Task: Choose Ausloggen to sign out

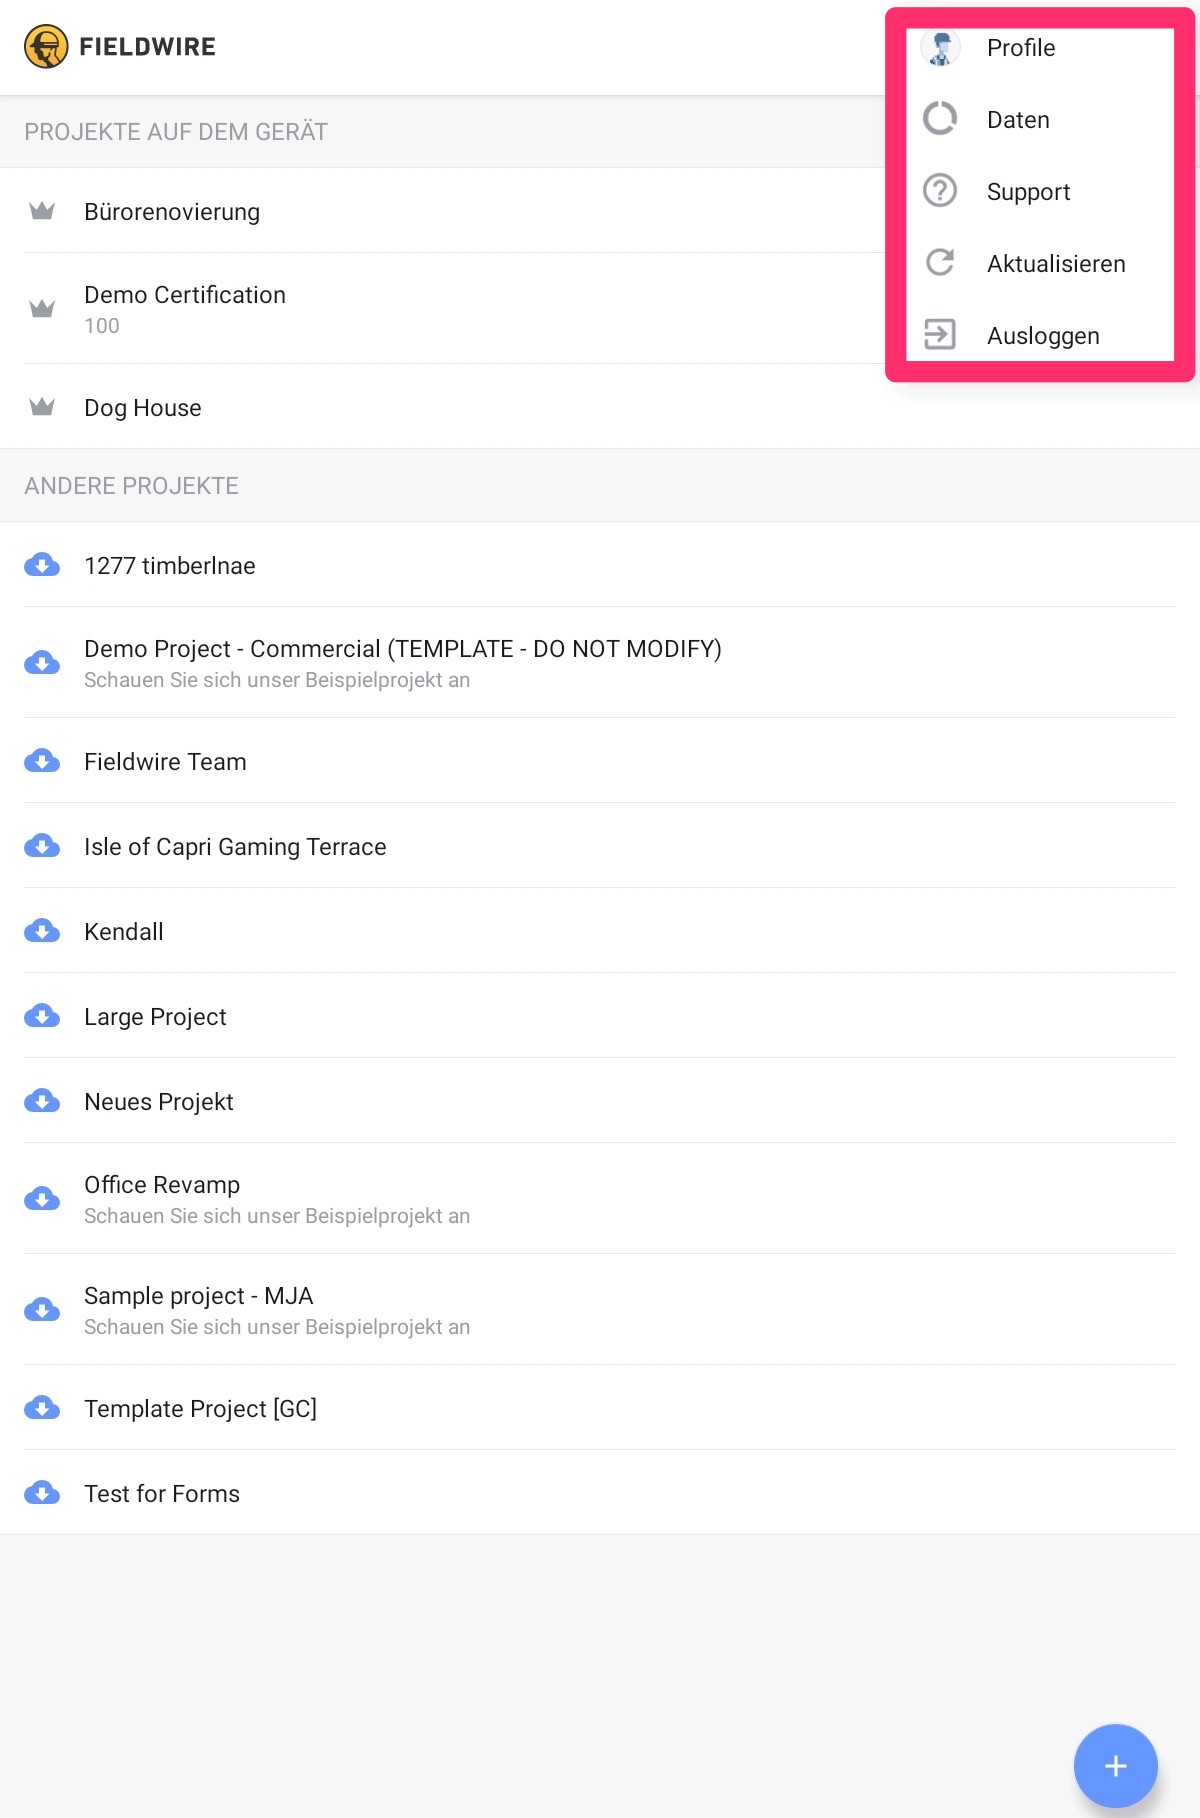Action: (1040, 335)
